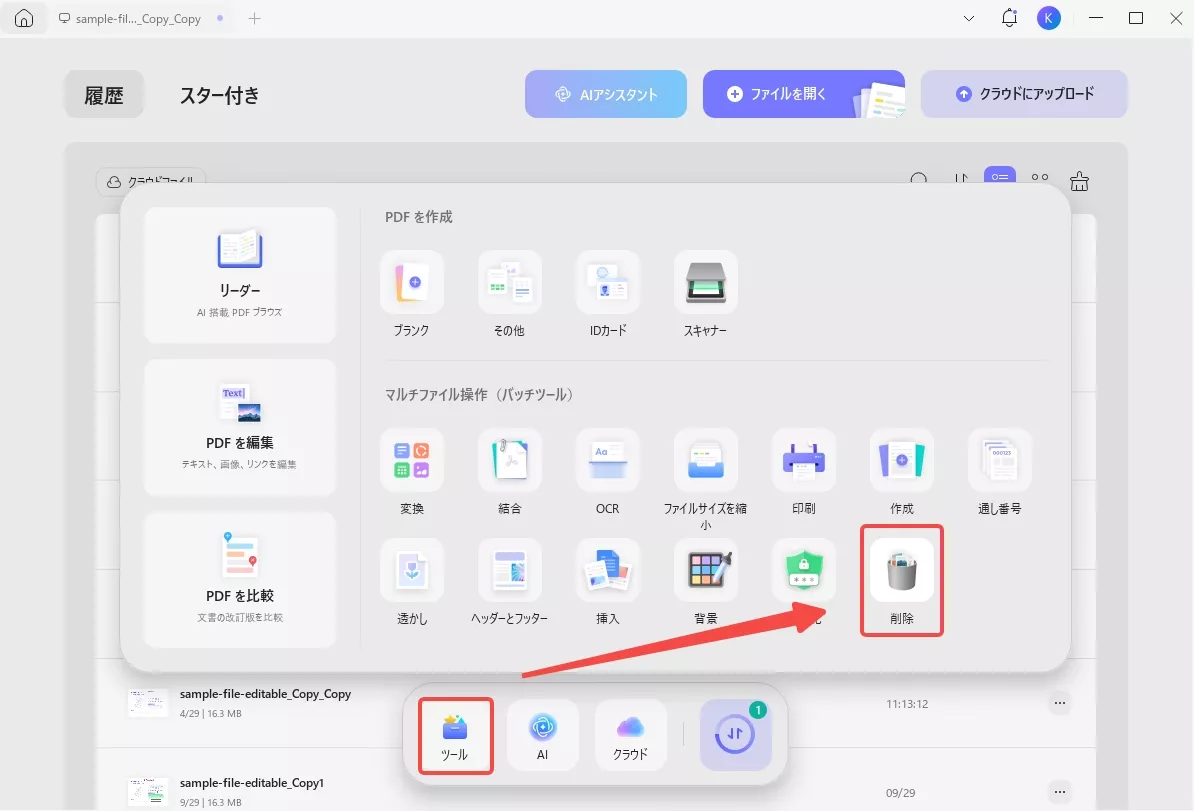Open the 結合 batch combine tool
The image size is (1194, 811).
[x=509, y=460]
